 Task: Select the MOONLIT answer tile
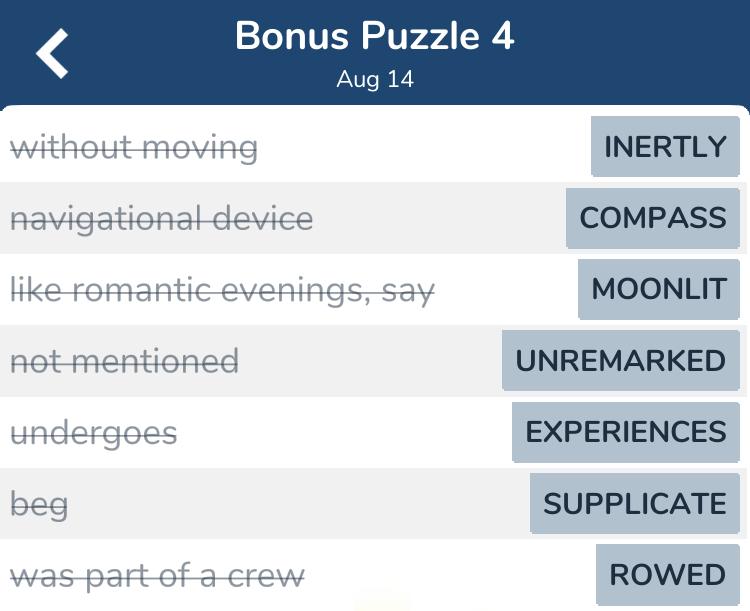(659, 290)
